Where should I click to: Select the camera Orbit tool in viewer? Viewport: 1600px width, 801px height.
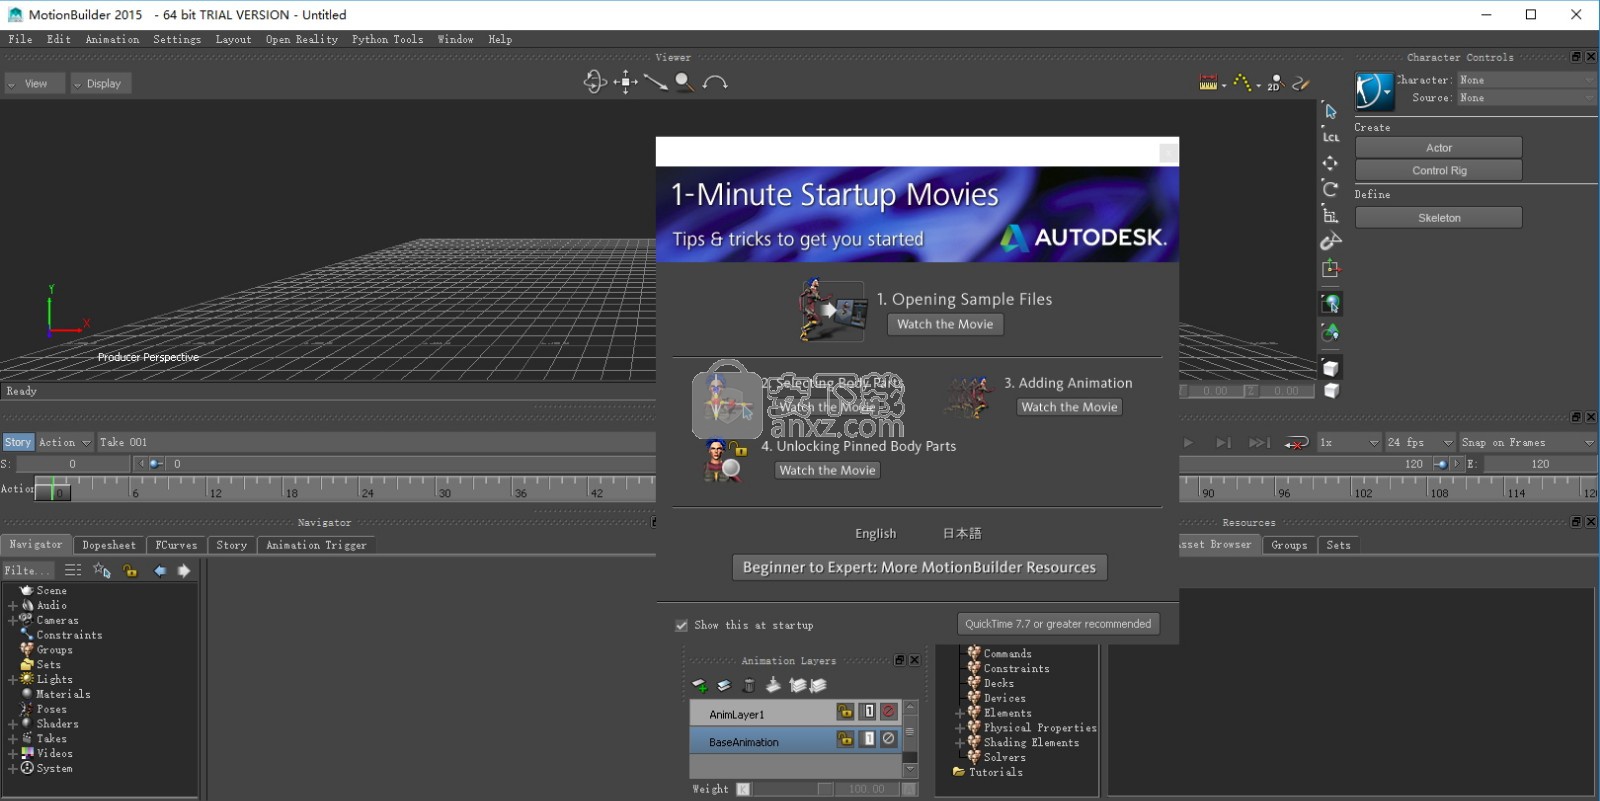click(594, 82)
